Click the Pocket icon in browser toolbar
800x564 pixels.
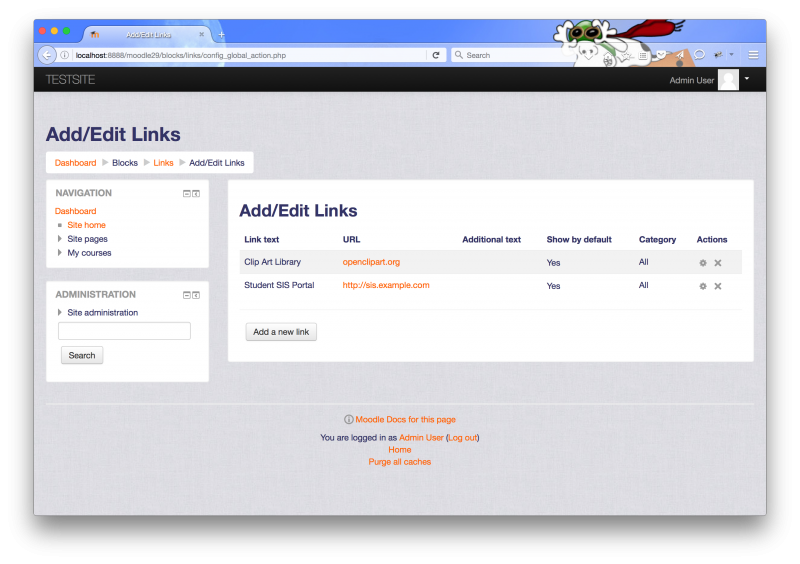pyautogui.click(x=661, y=55)
